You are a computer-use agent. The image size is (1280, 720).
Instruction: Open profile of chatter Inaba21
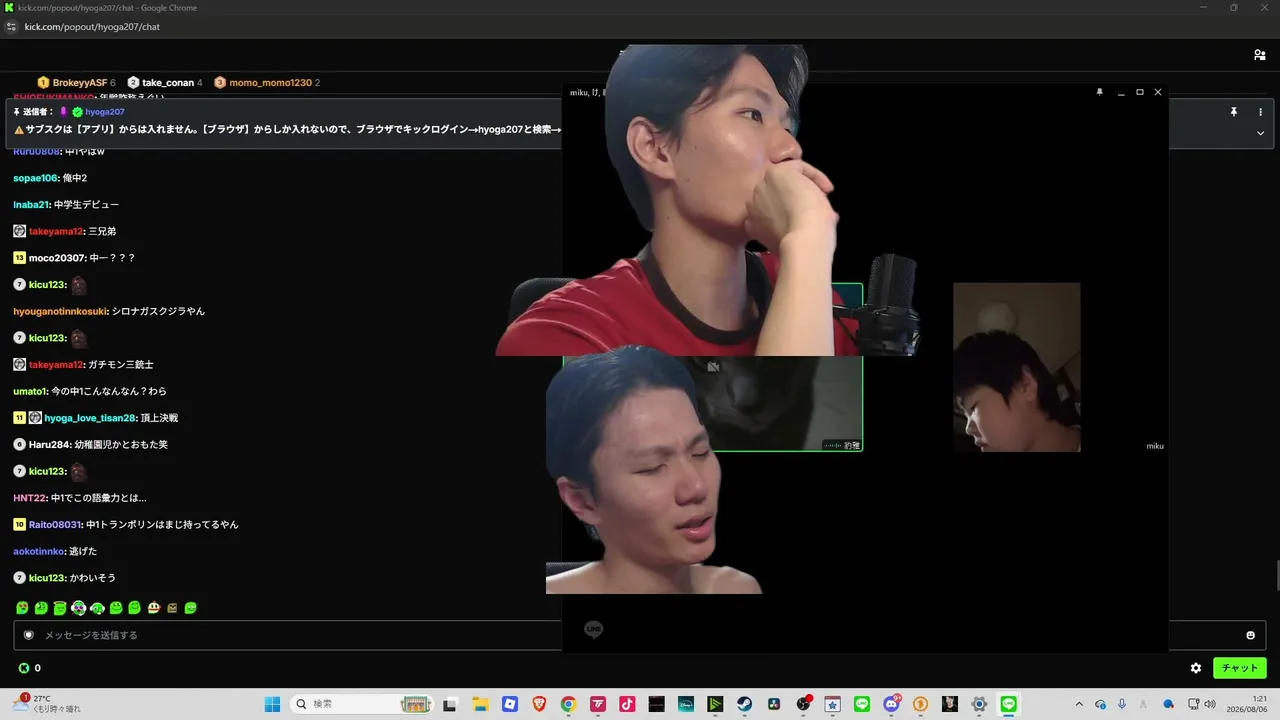[31, 205]
